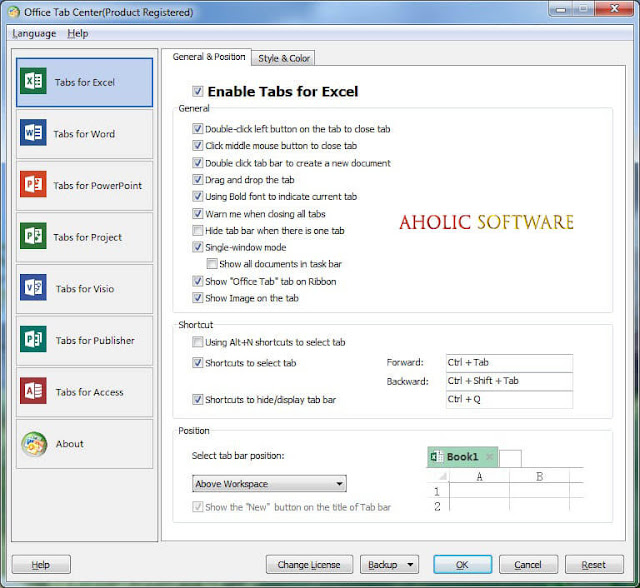Image resolution: width=640 pixels, height=588 pixels.
Task: Click the Office Tab Center title bar icon
Action: 14,12
